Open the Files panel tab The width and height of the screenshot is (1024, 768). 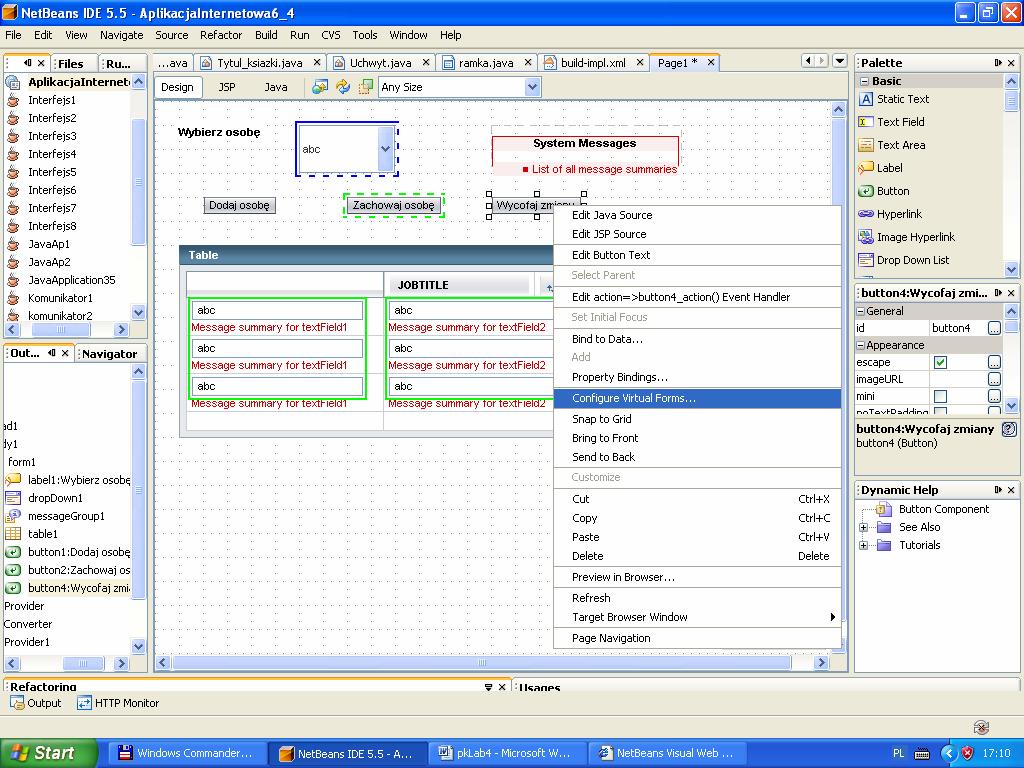pyautogui.click(x=71, y=64)
